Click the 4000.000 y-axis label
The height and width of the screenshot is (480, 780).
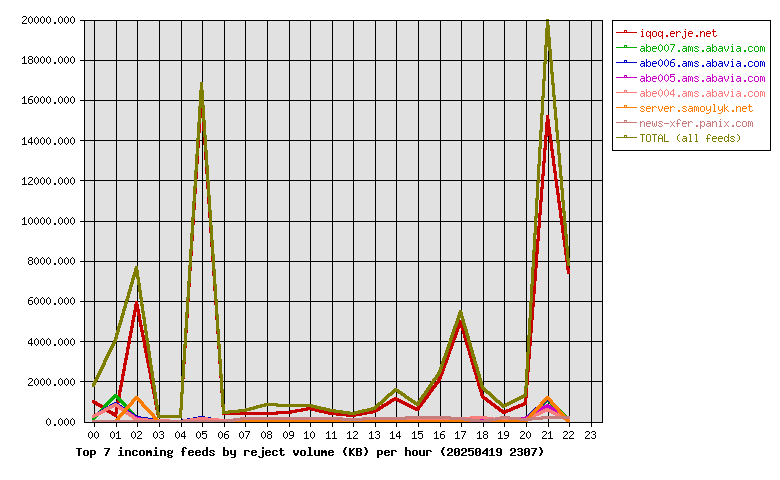tap(51, 342)
